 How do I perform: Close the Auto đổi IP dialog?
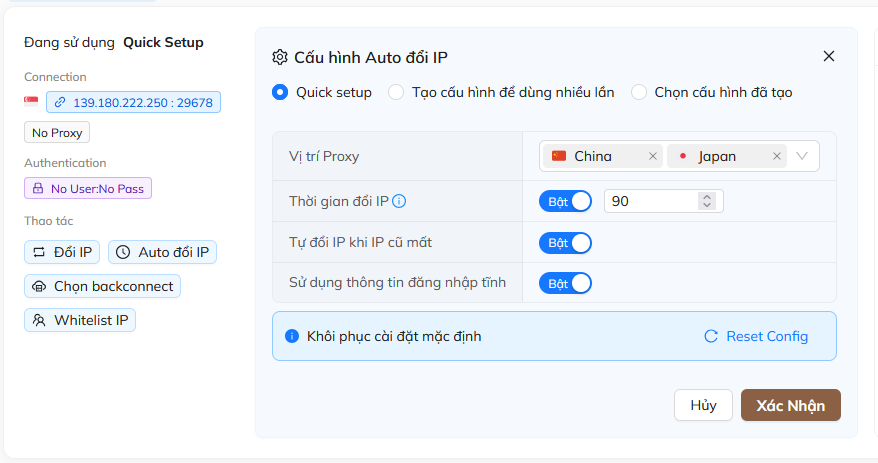point(828,56)
